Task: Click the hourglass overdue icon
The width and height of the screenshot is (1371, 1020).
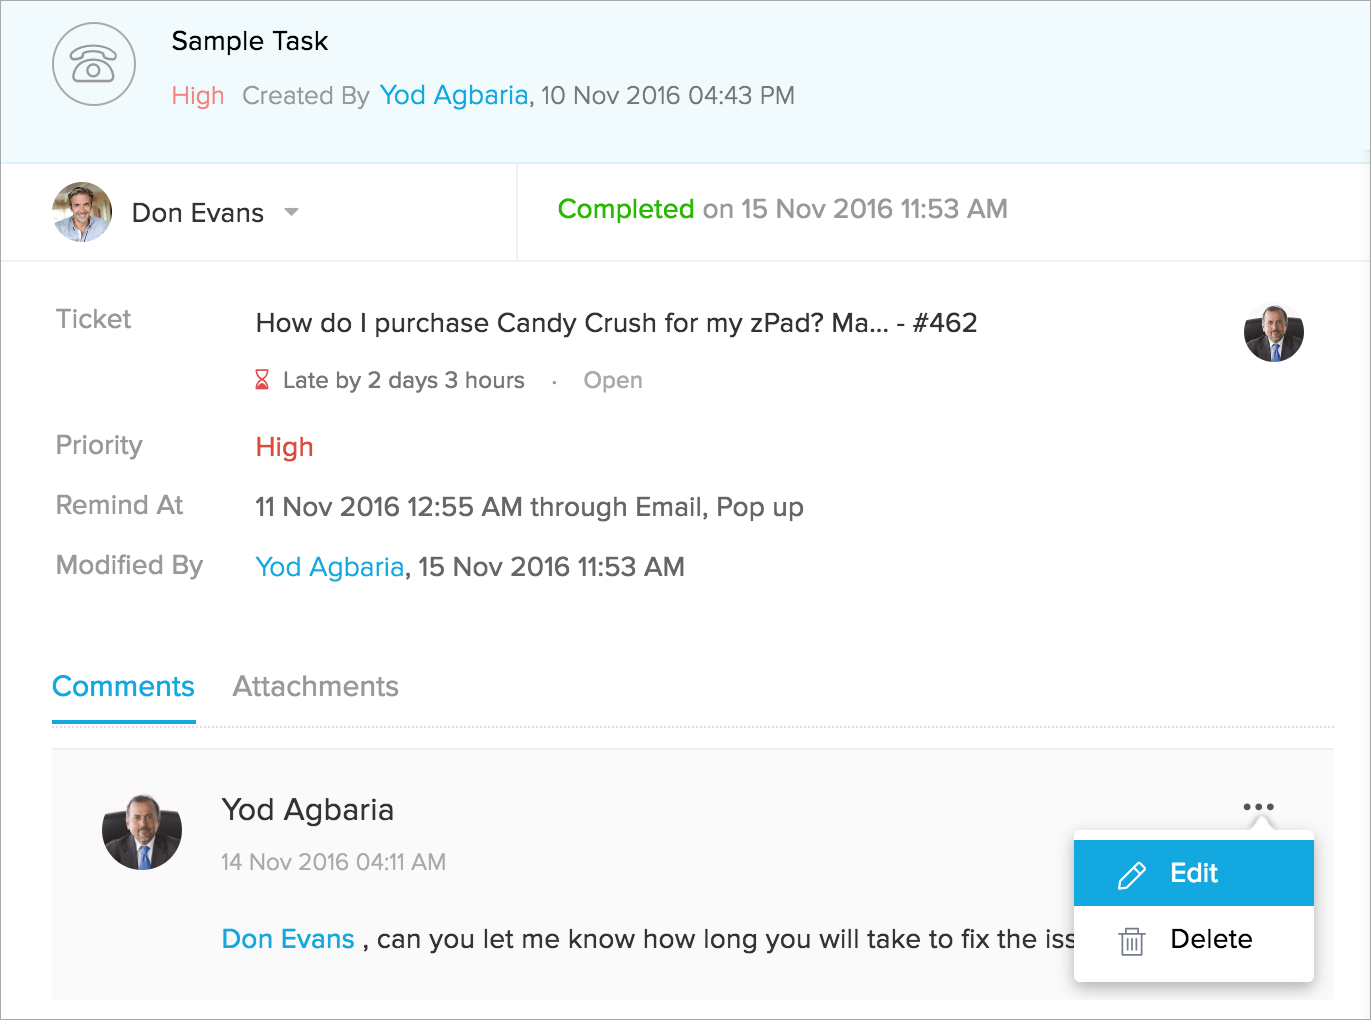Action: tap(262, 380)
